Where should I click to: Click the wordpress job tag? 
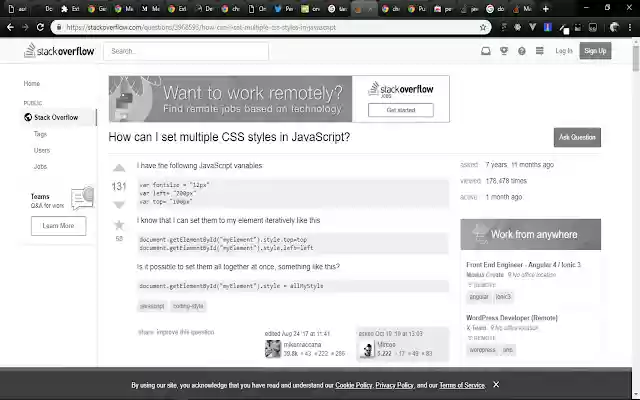pyautogui.click(x=482, y=350)
